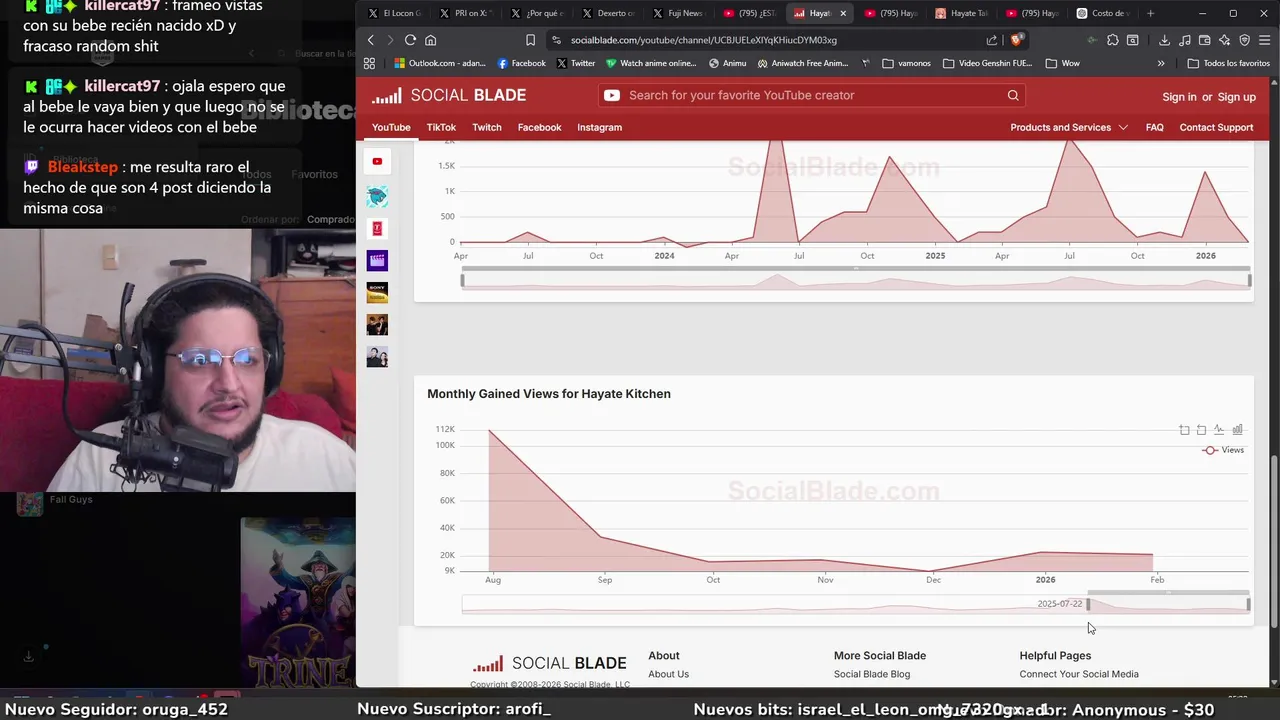Open the Watch anime online bookmark
The image size is (1280, 720).
pos(651,63)
